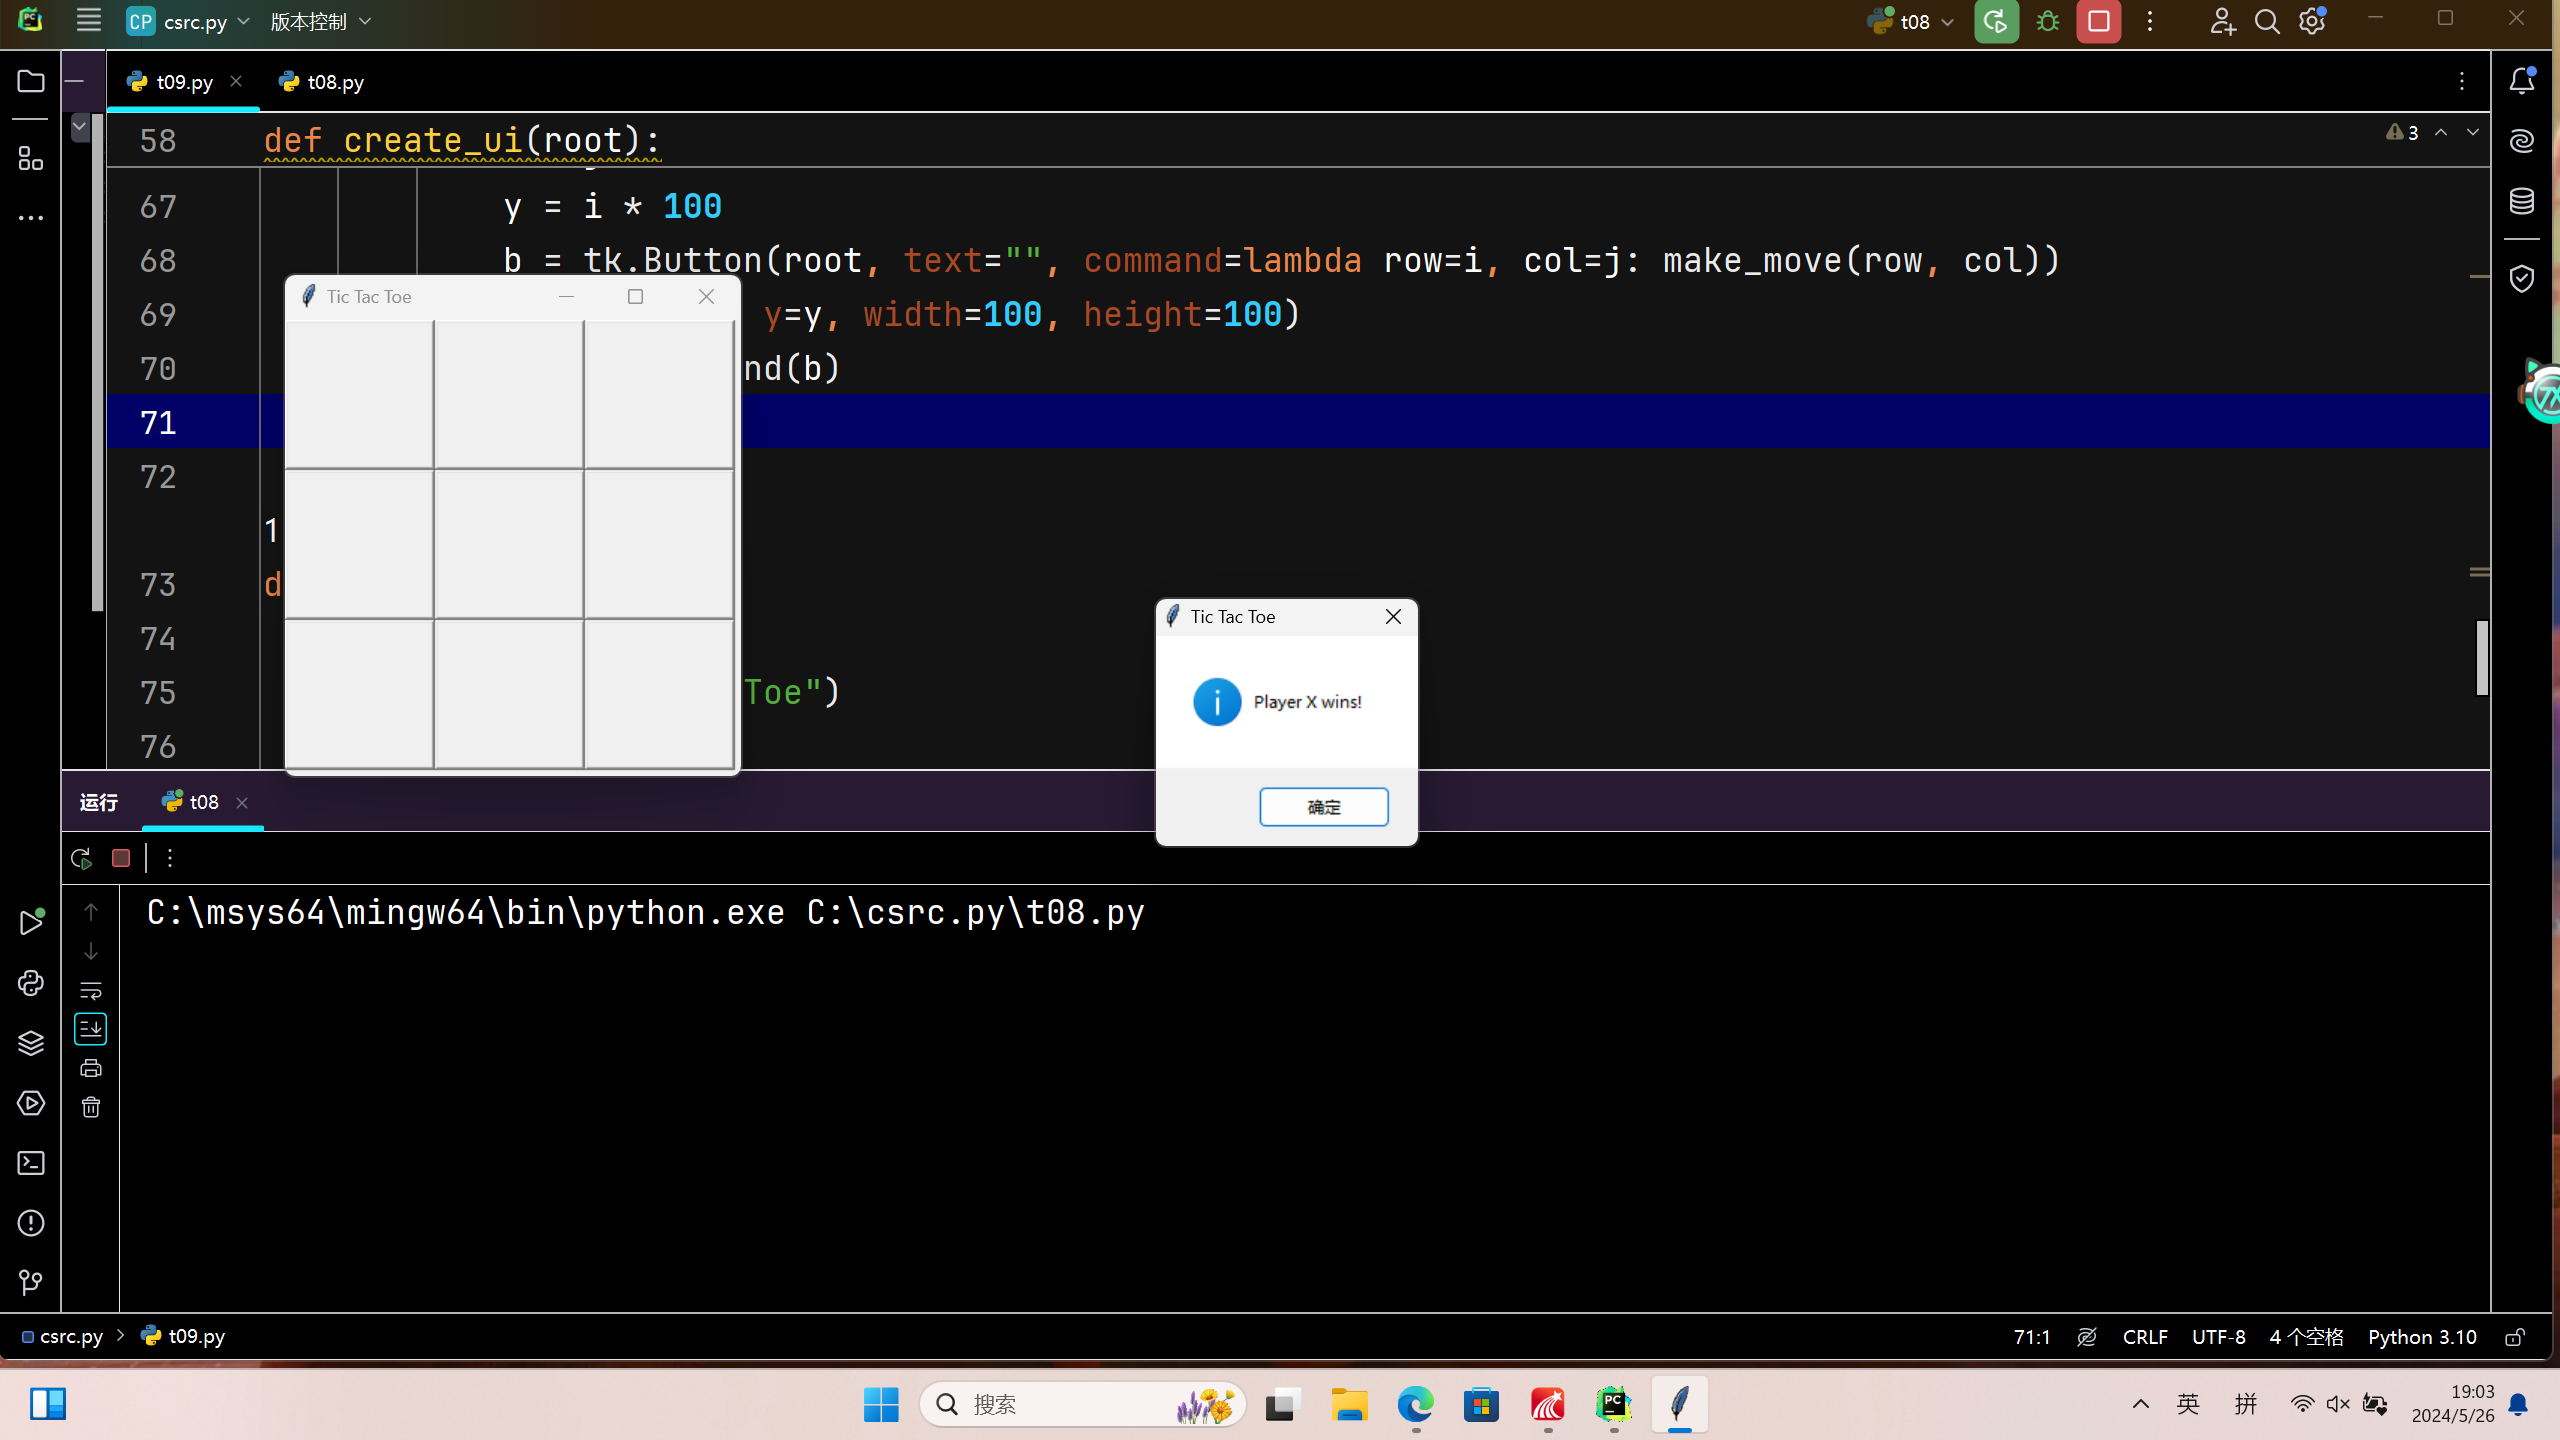Open the Terminal tool window
Screen dimensions: 2560x1440
[x=31, y=1163]
